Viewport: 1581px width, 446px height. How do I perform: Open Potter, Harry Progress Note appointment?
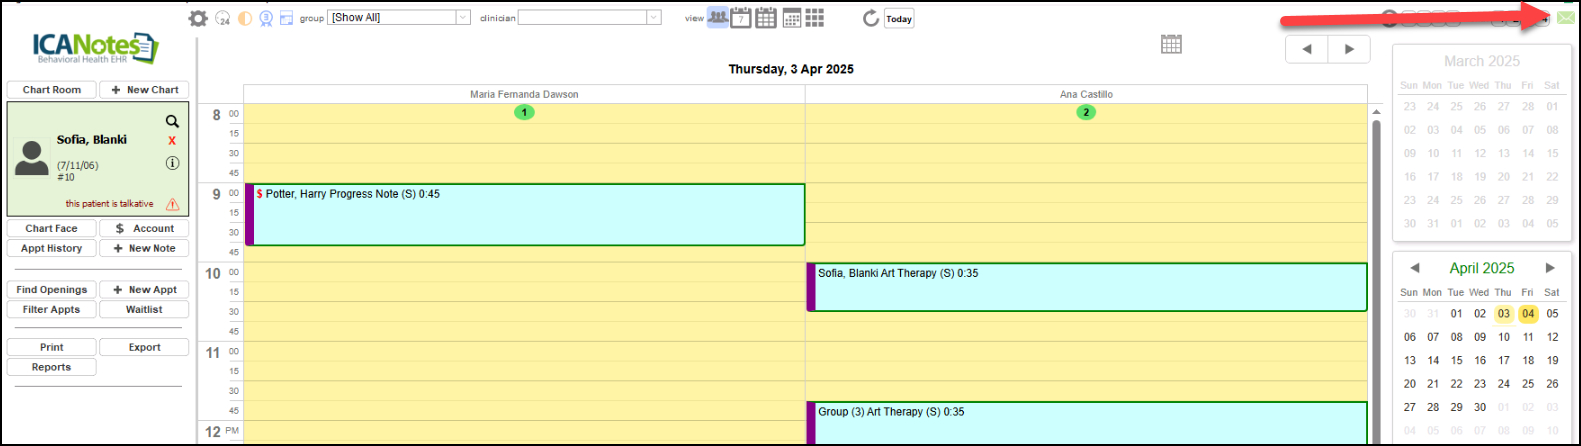tap(525, 214)
